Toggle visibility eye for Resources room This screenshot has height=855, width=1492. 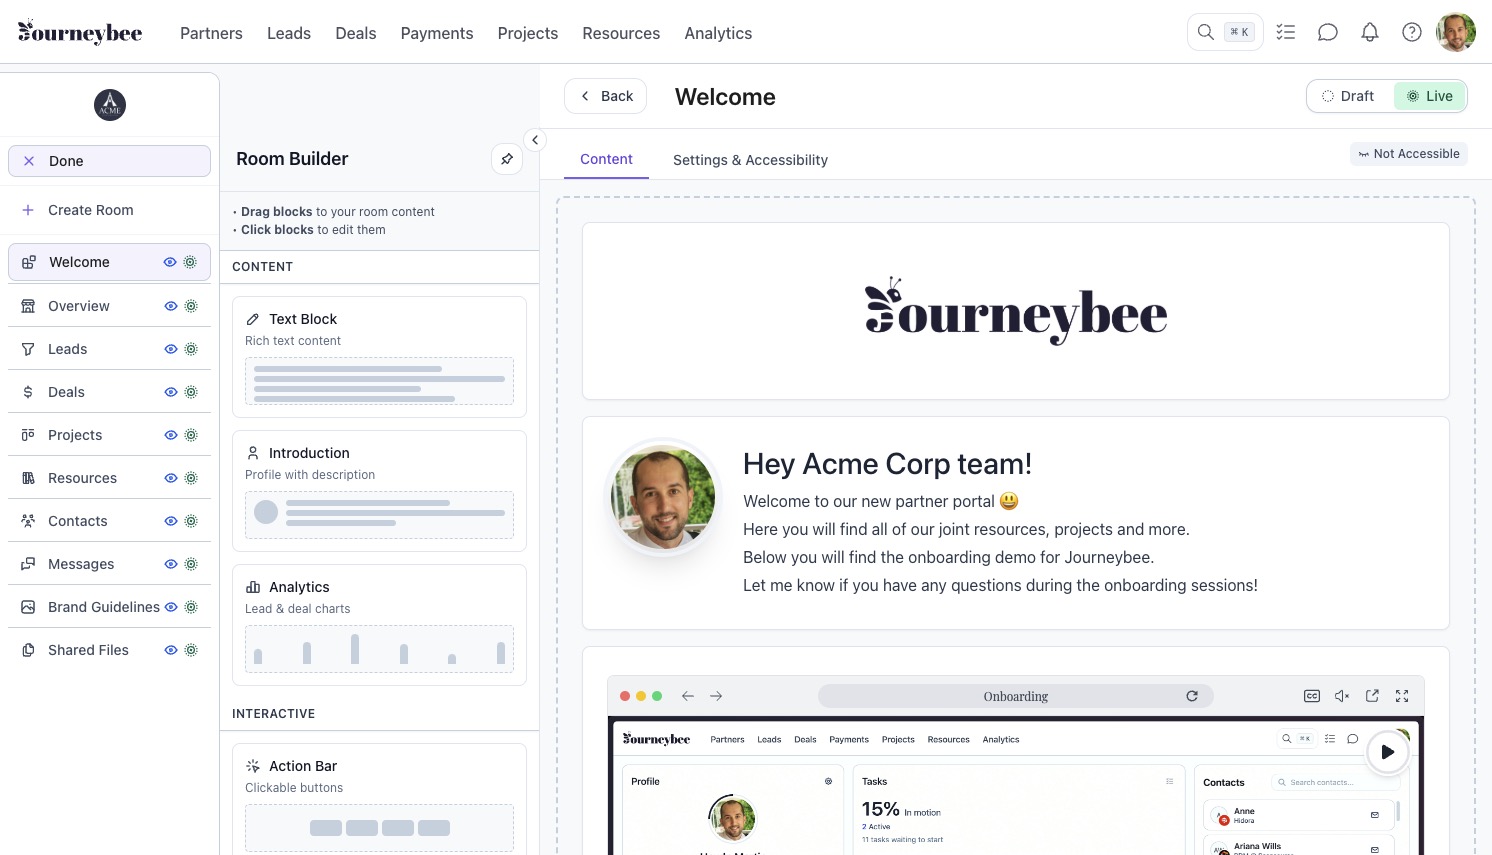(x=171, y=478)
